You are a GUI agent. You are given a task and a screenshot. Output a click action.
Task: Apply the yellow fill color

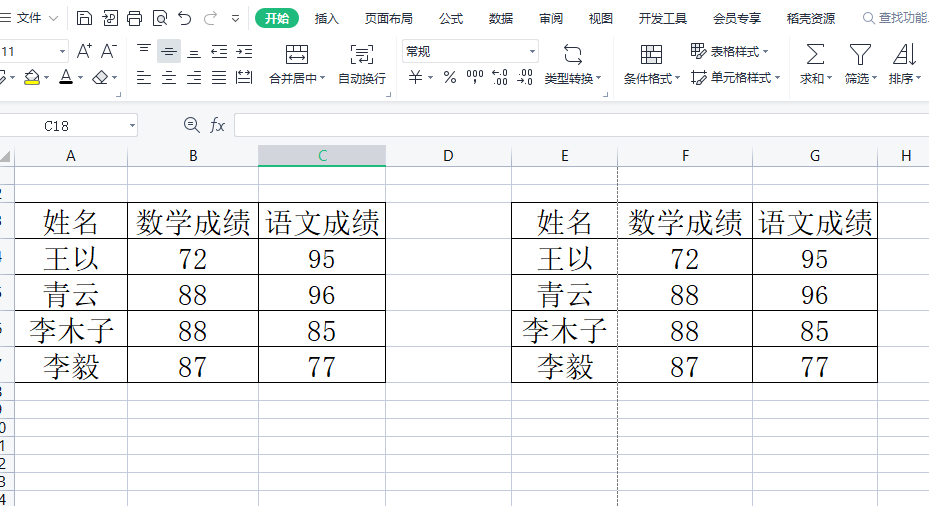[32, 77]
